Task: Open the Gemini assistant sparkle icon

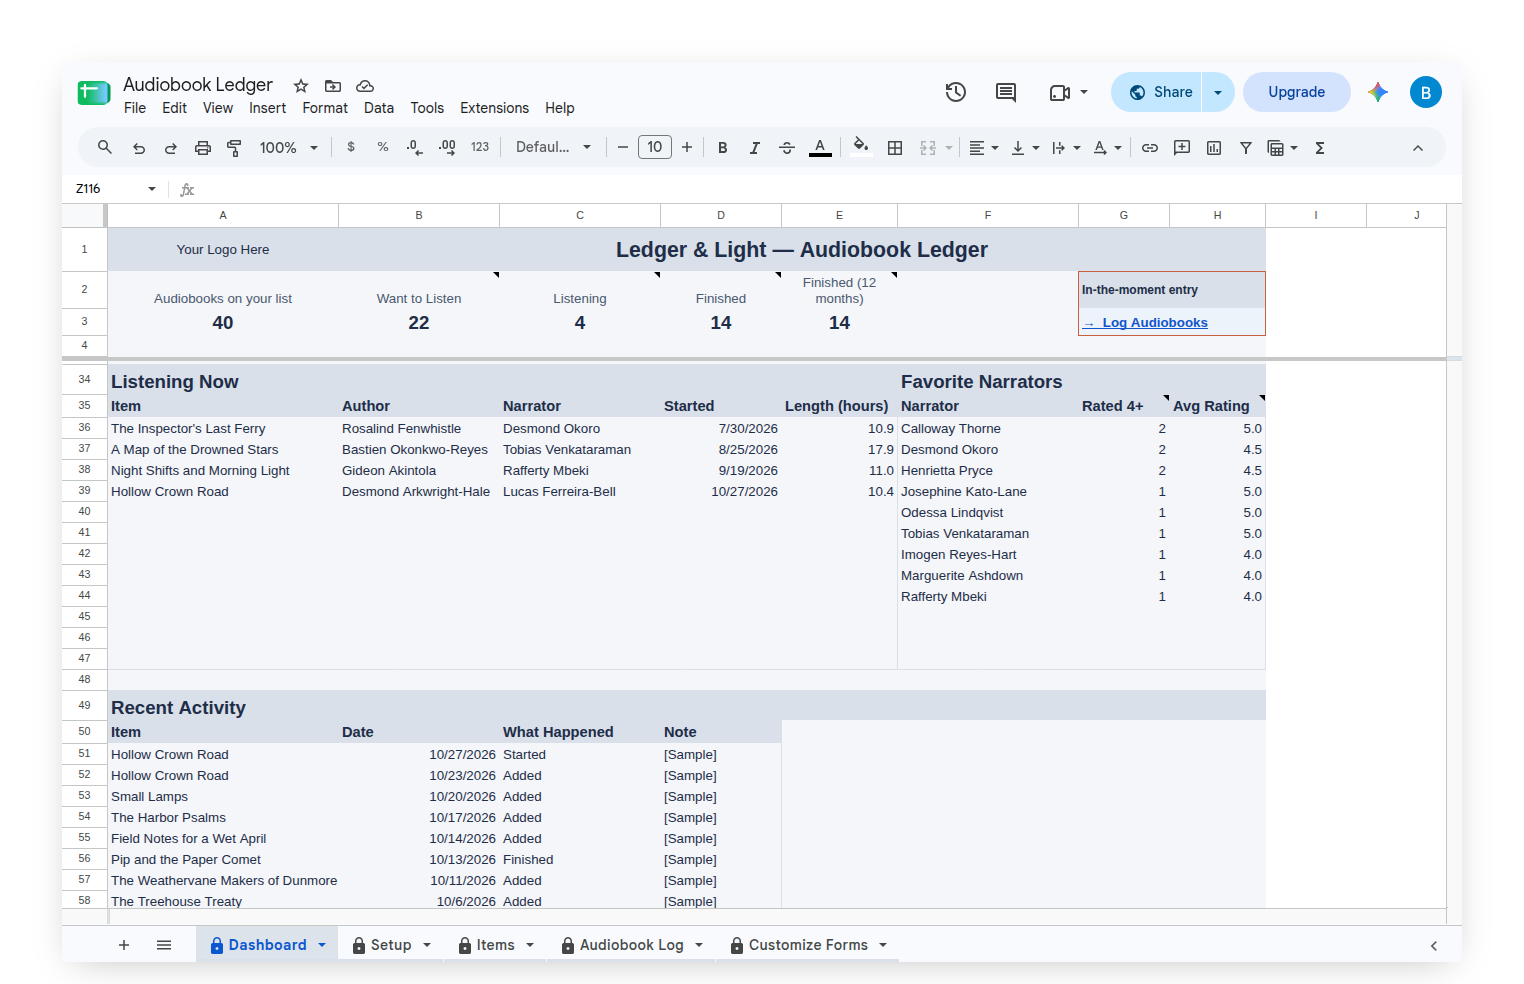Action: [x=1378, y=92]
